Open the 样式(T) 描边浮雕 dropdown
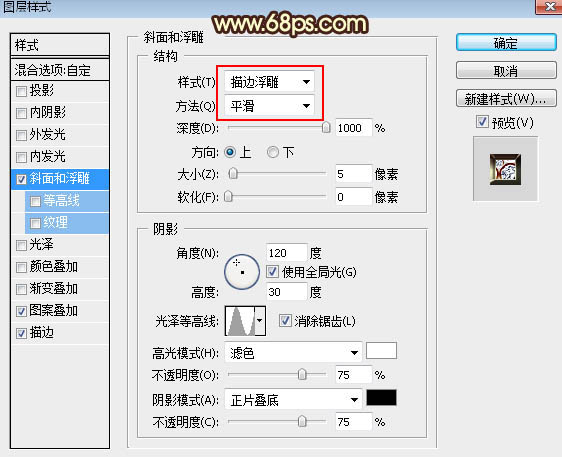The height and width of the screenshot is (457, 562). tap(269, 82)
